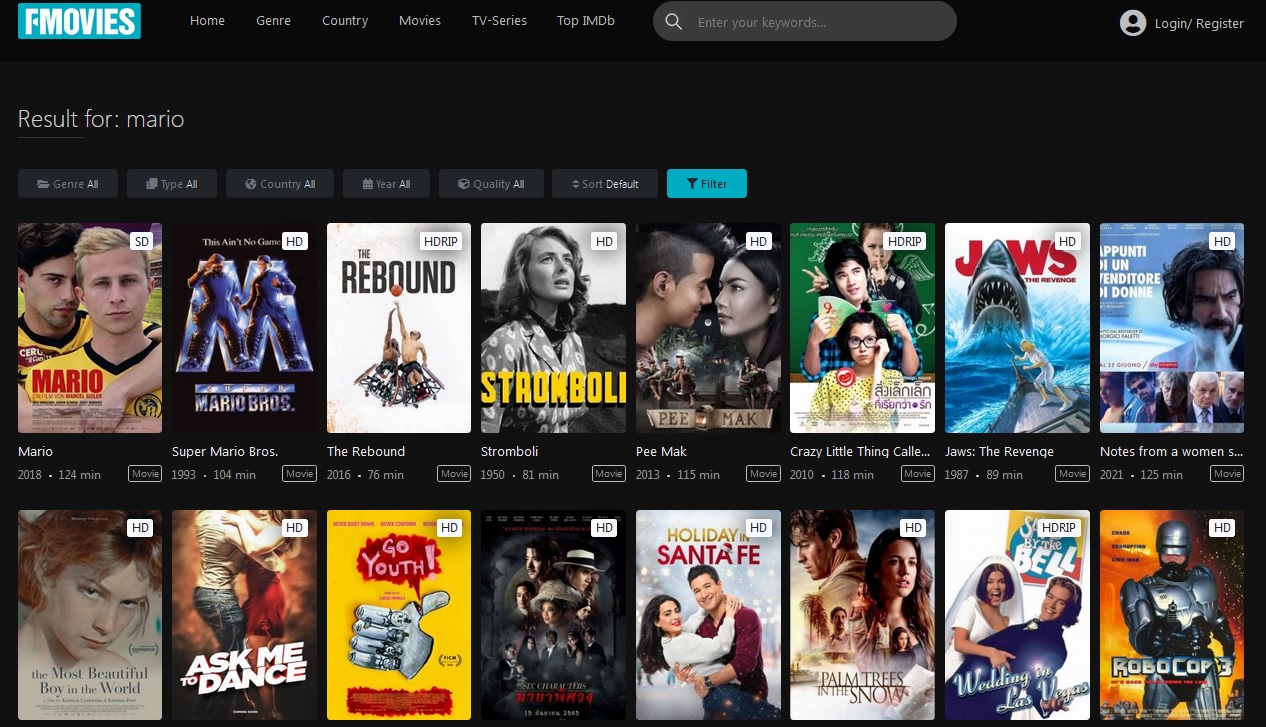Open the Wedding in Las Vegas poster
The height and width of the screenshot is (727, 1266).
1017,615
